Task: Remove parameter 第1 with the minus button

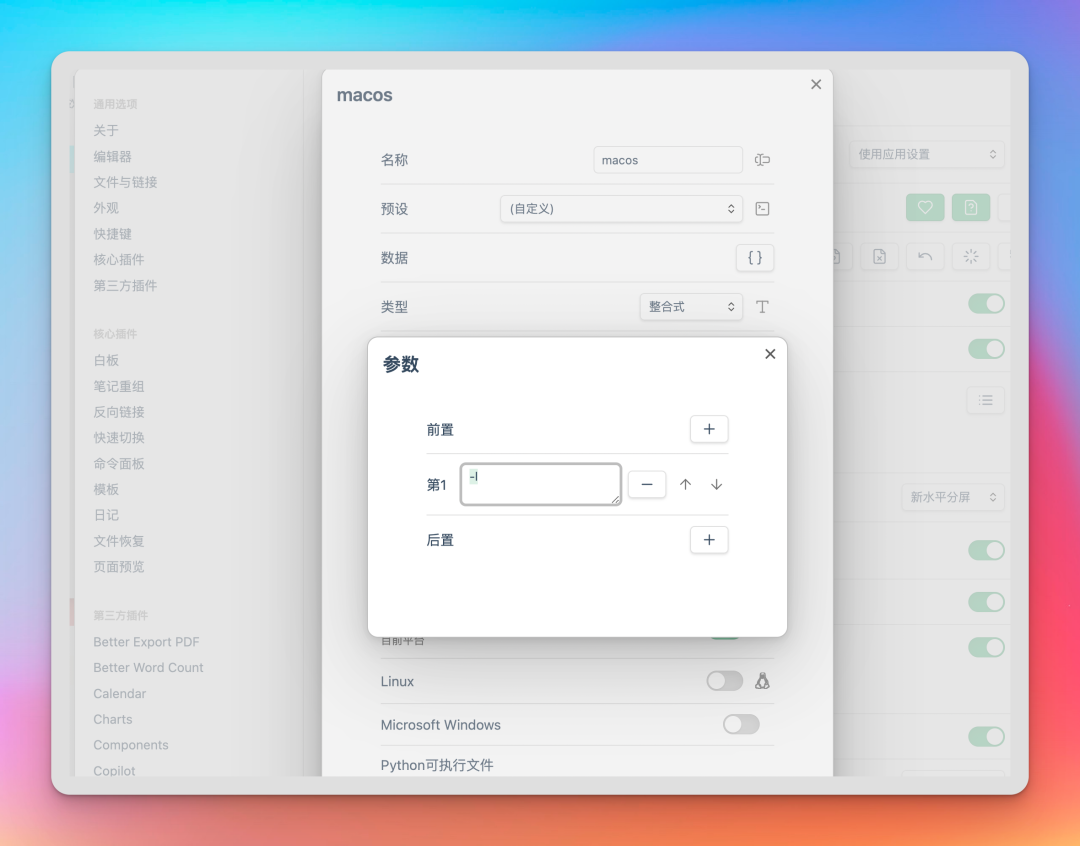Action: (x=647, y=484)
